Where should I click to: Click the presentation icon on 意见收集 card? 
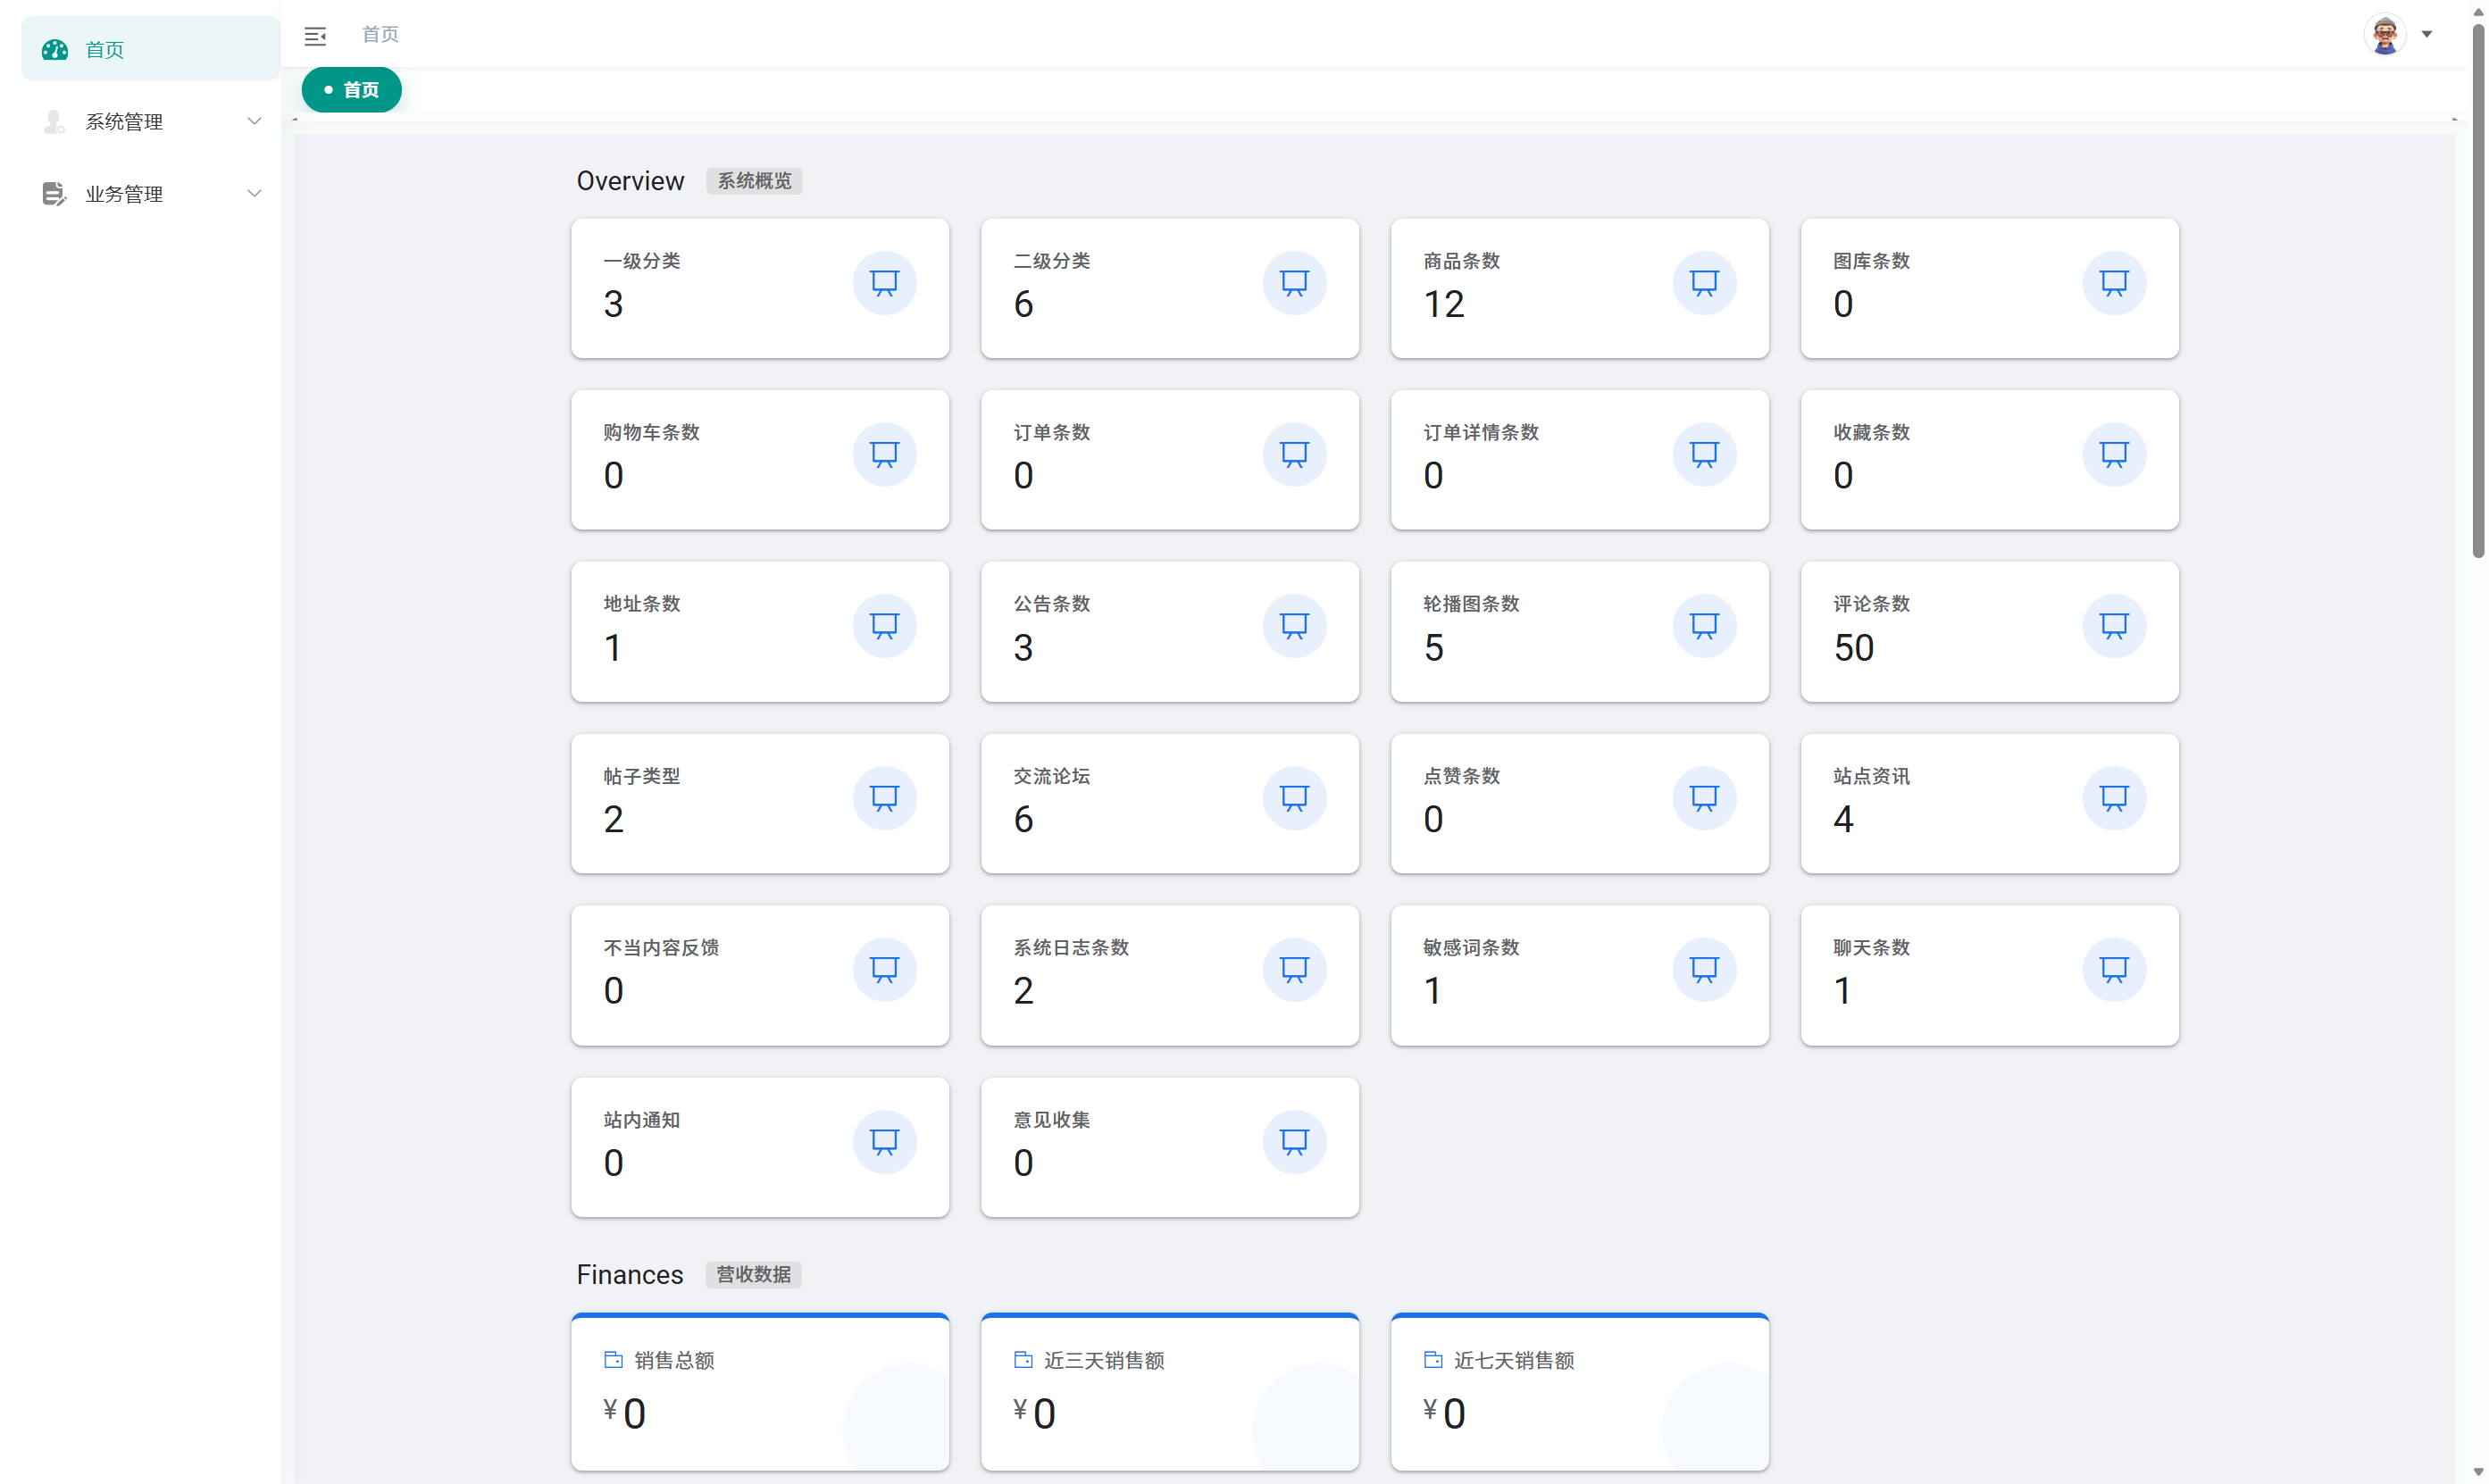pos(1294,1141)
